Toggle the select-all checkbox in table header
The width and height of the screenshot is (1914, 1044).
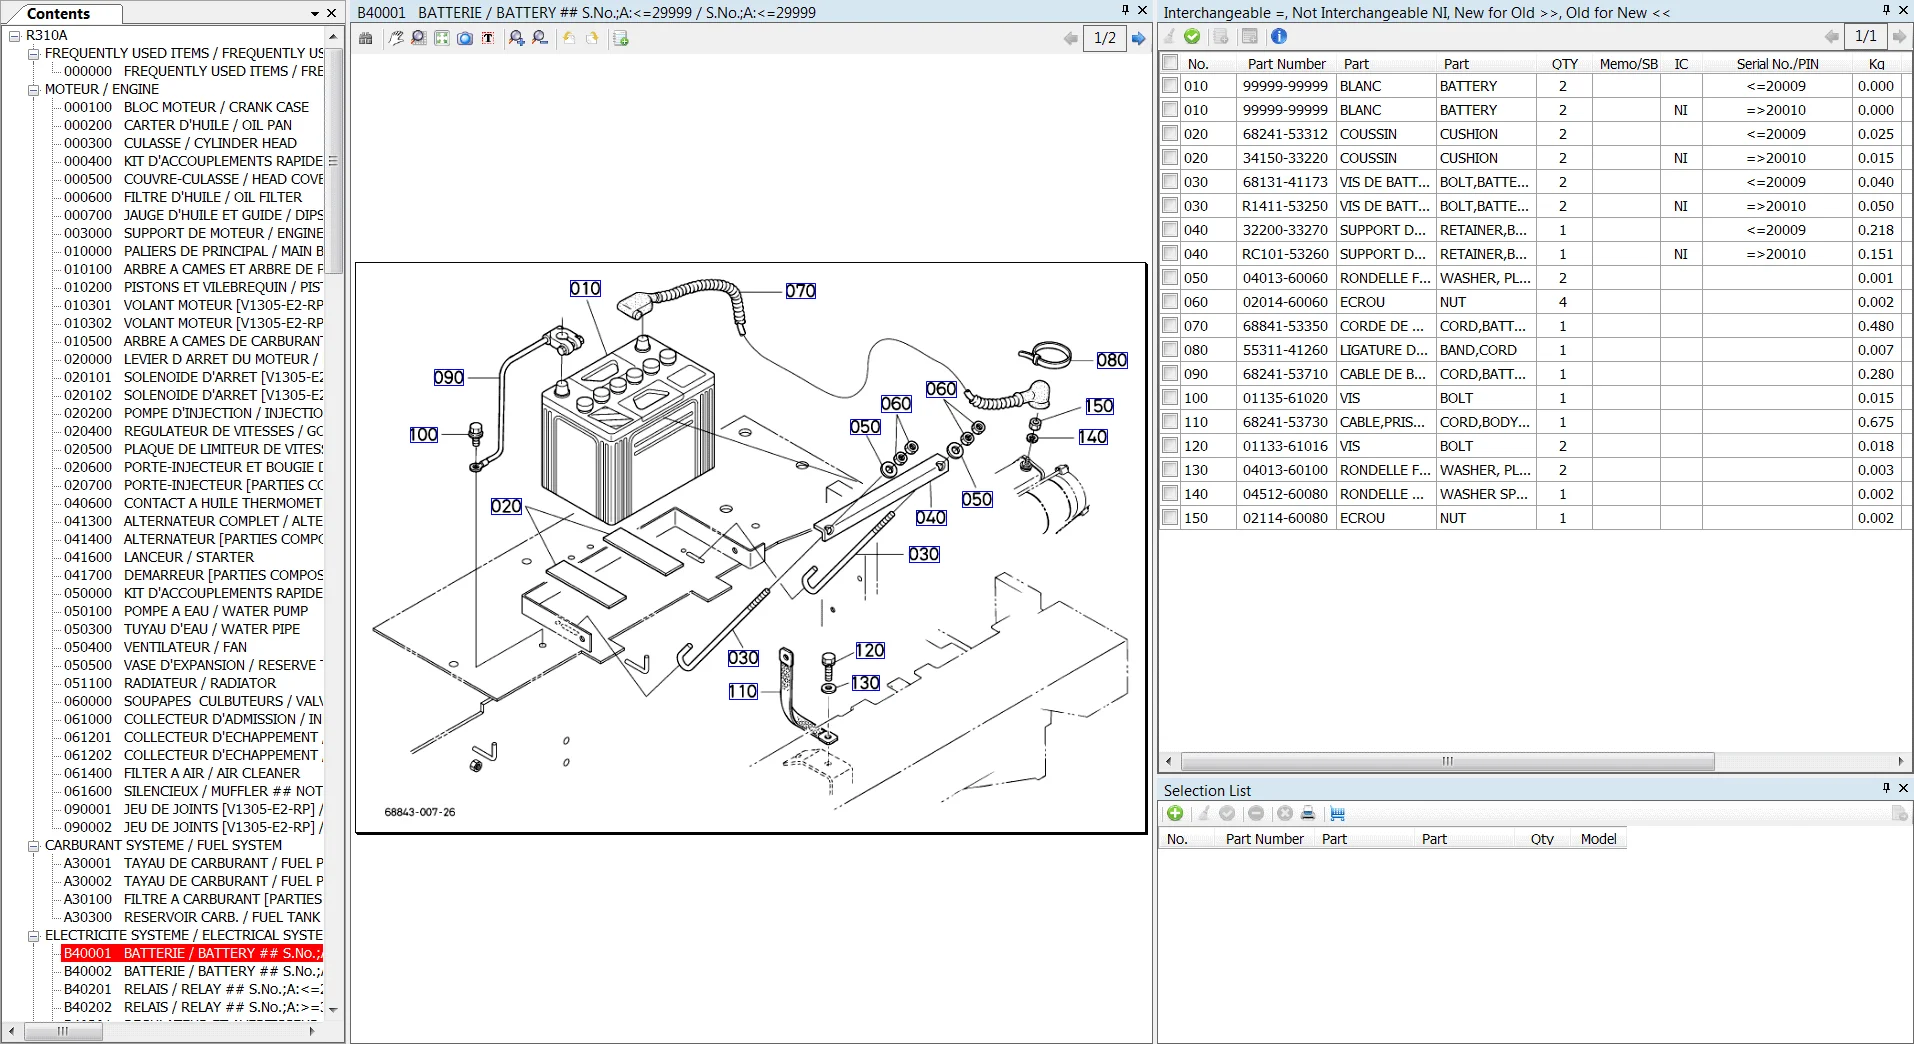point(1170,63)
